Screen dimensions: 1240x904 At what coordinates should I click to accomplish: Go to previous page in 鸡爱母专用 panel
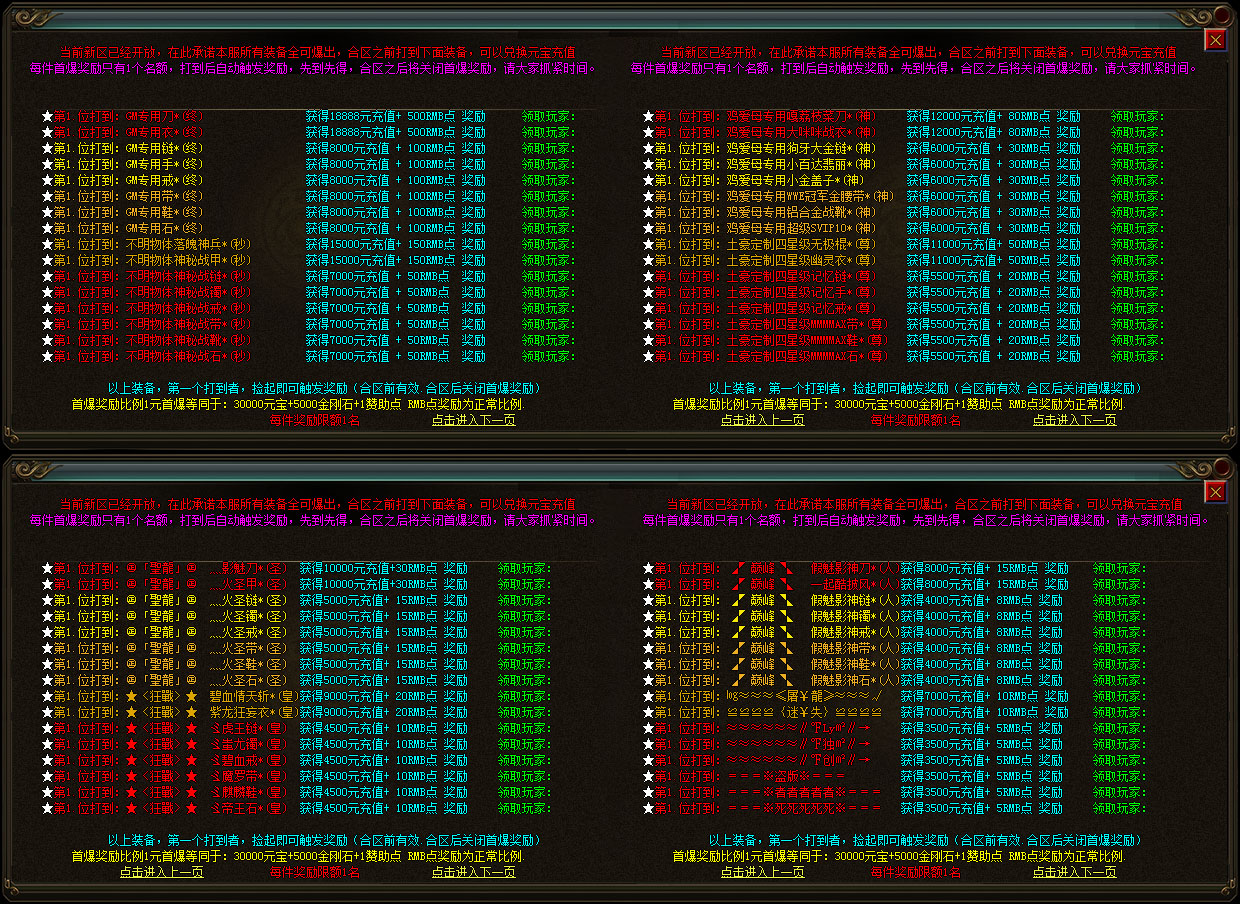(x=762, y=421)
